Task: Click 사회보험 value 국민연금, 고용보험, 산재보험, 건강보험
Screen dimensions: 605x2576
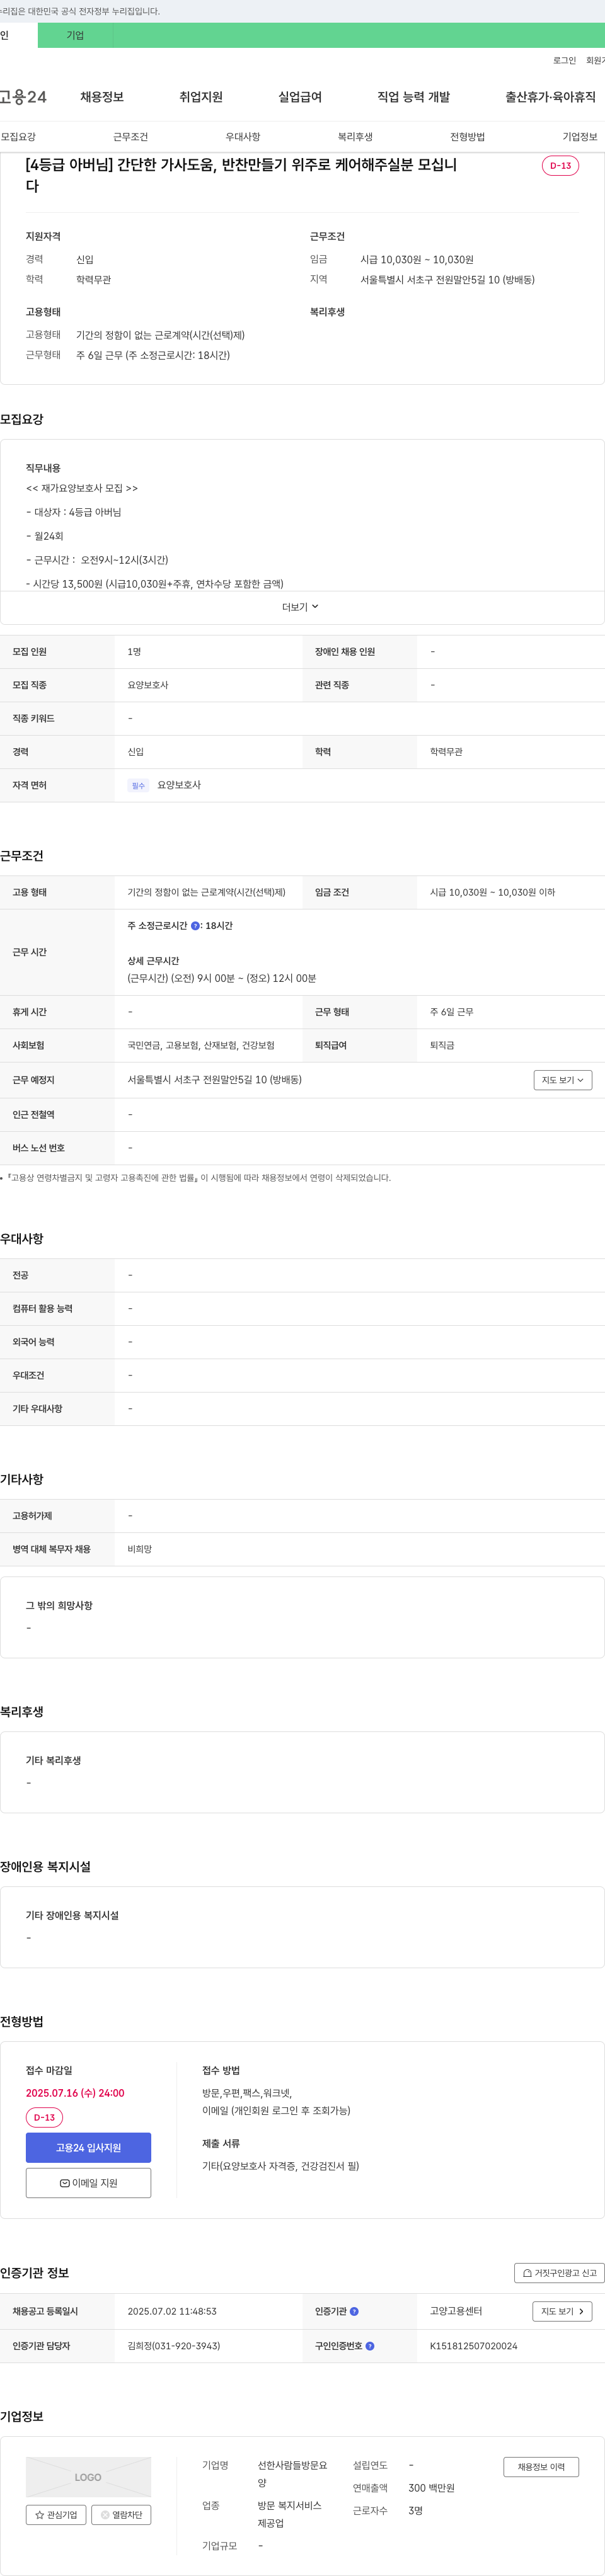Action: coord(201,1046)
